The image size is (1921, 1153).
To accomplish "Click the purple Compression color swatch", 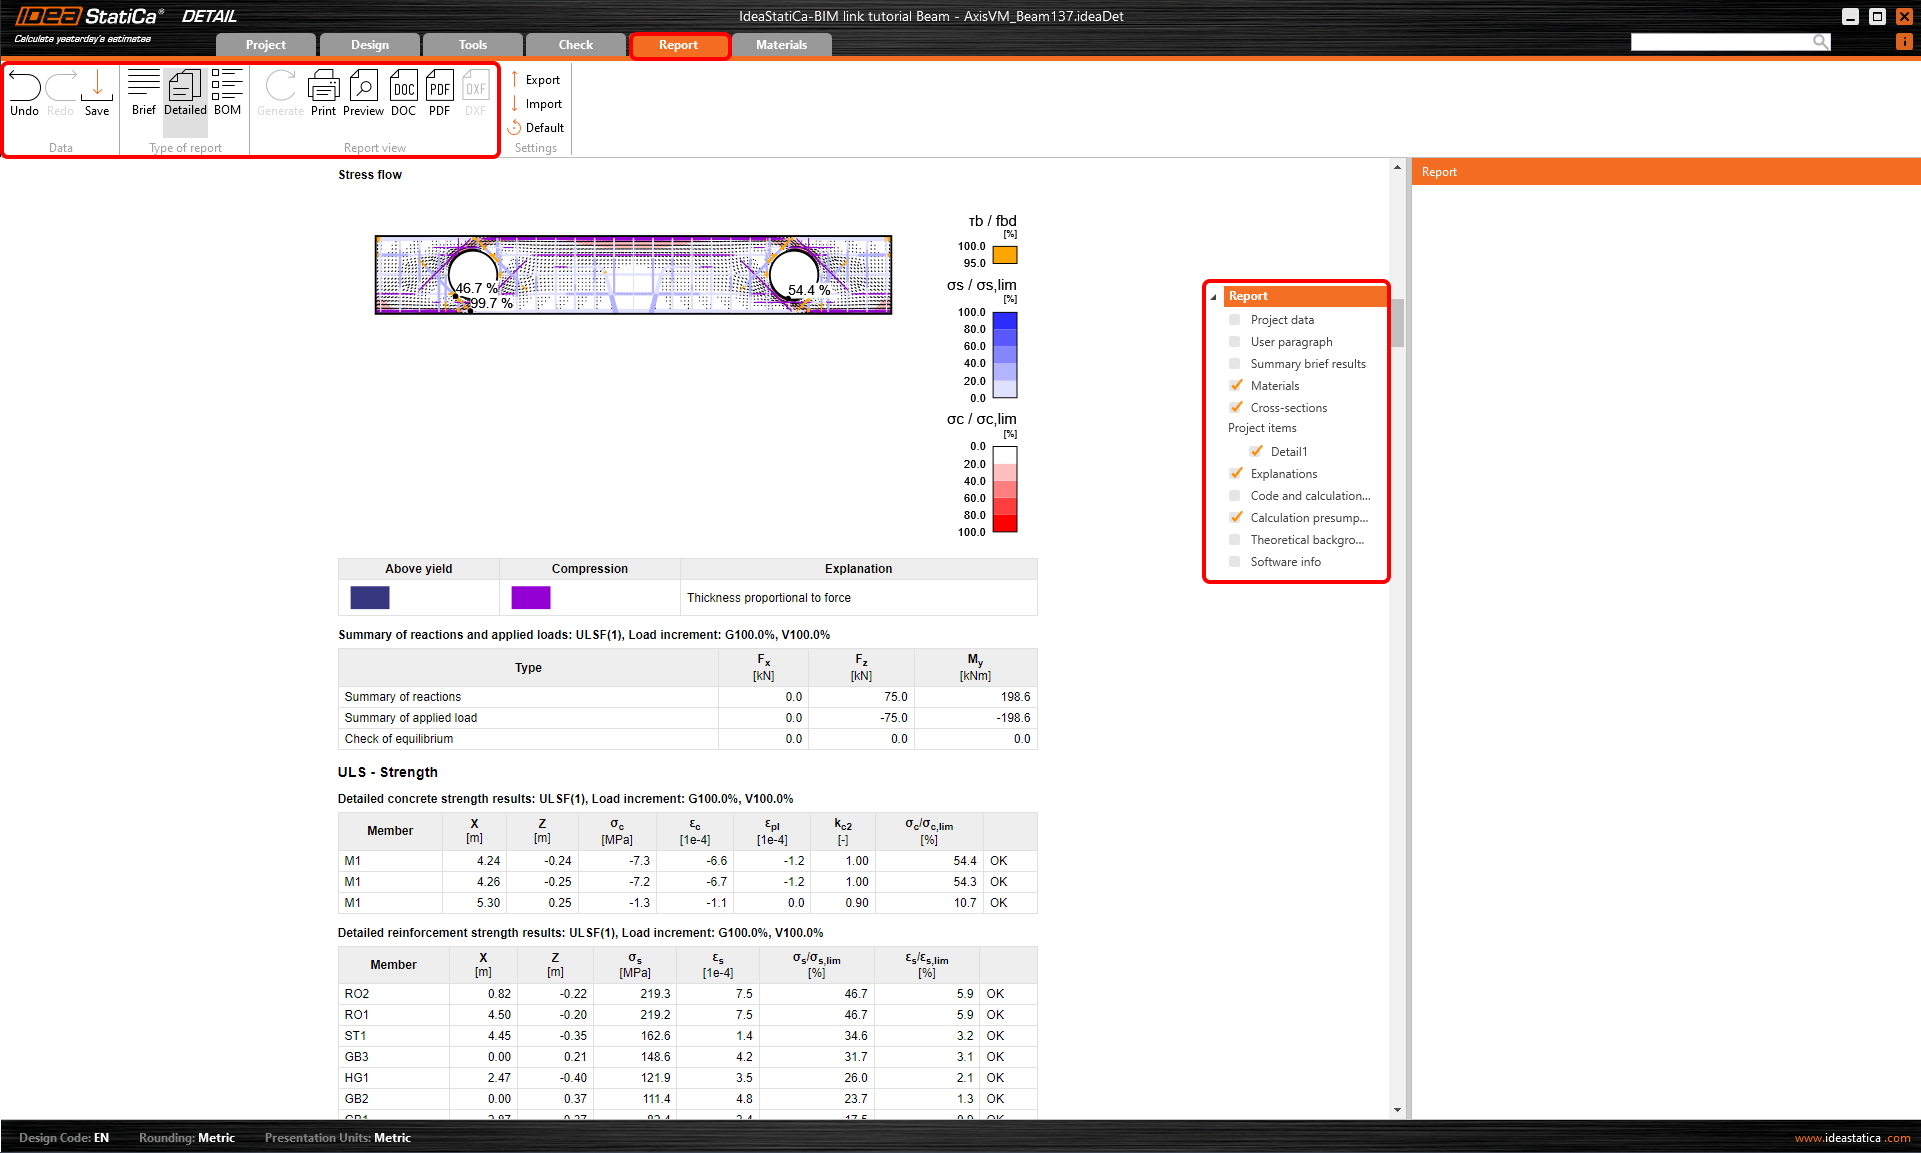I will tap(531, 598).
